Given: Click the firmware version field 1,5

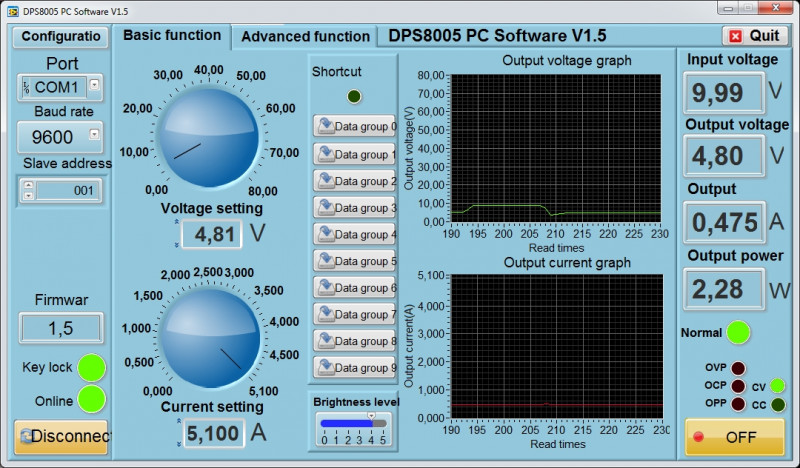Looking at the screenshot, I should (61, 328).
